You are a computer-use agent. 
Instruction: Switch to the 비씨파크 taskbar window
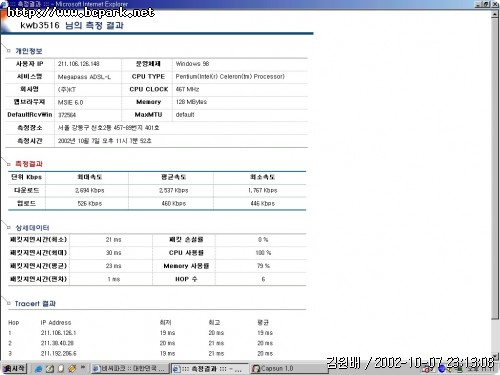pyautogui.click(x=129, y=369)
